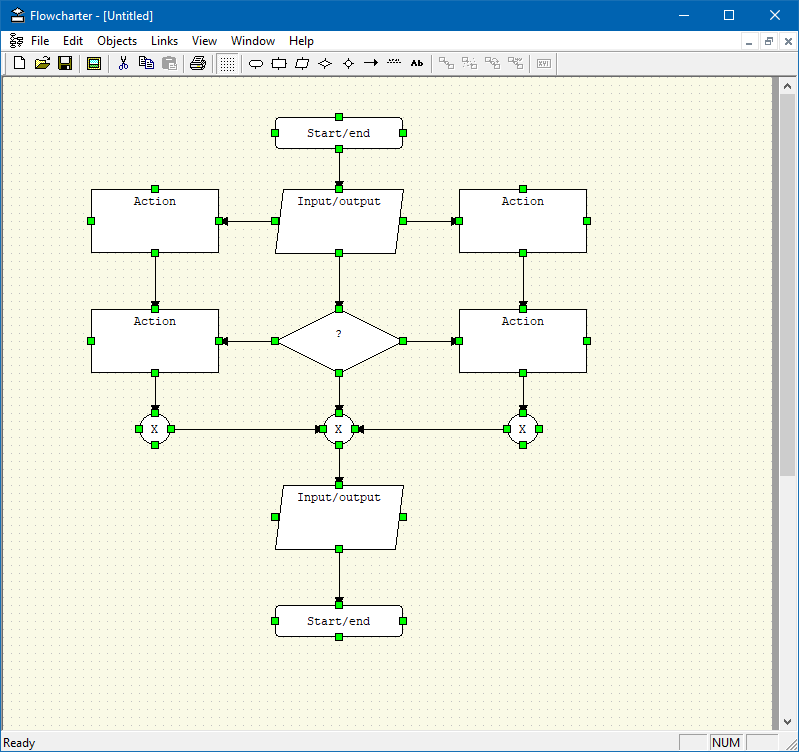The width and height of the screenshot is (799, 752).
Task: Open the View menu
Action: pos(204,41)
